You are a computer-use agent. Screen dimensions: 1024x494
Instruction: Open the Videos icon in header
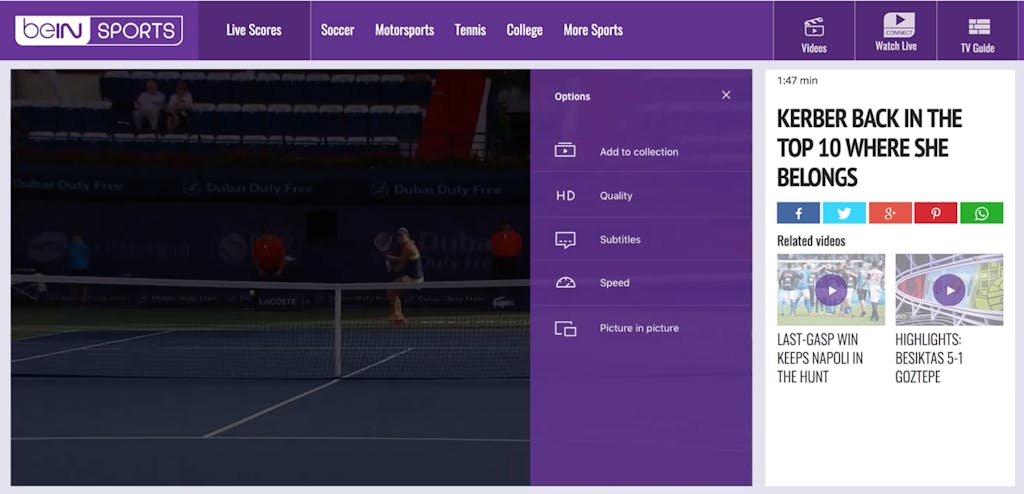pos(814,32)
